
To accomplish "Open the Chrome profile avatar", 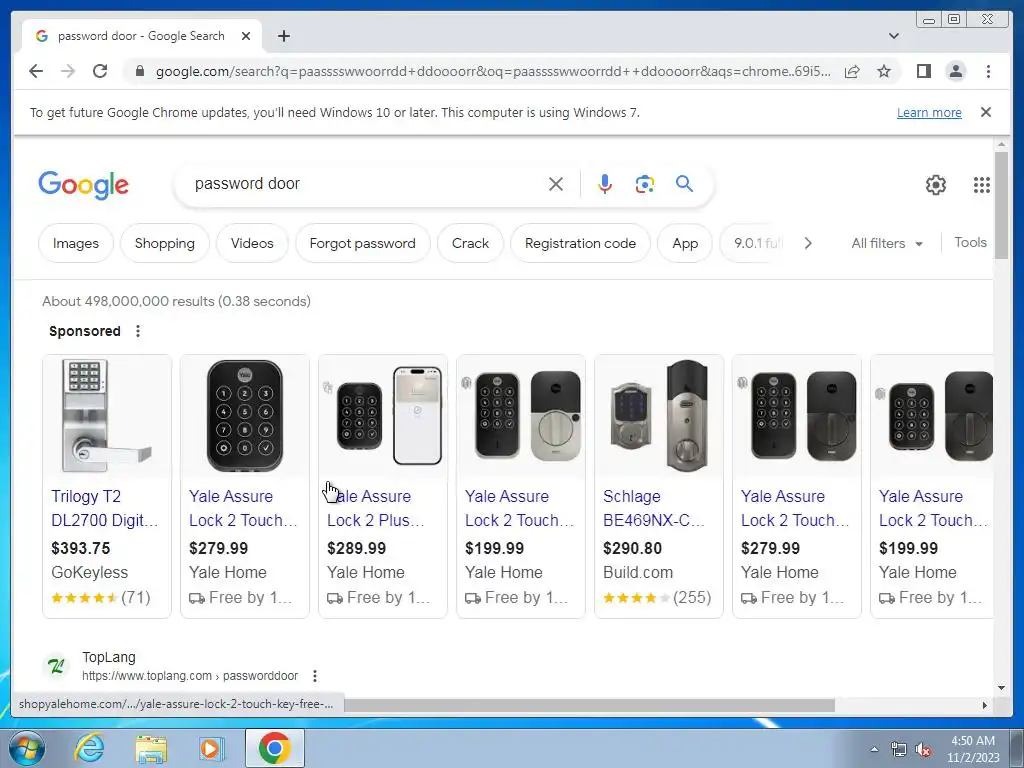I will (955, 71).
